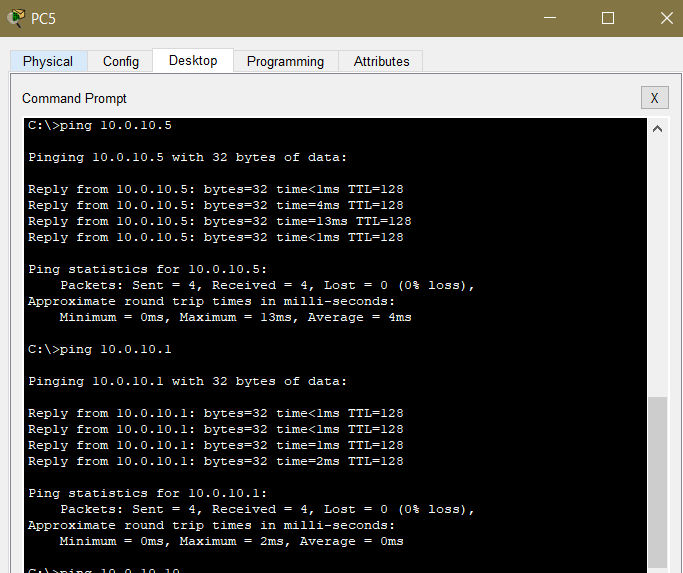Image resolution: width=683 pixels, height=573 pixels.
Task: Click 'Ping statistics for 10.0.10.5' line
Action: pyautogui.click(x=147, y=269)
